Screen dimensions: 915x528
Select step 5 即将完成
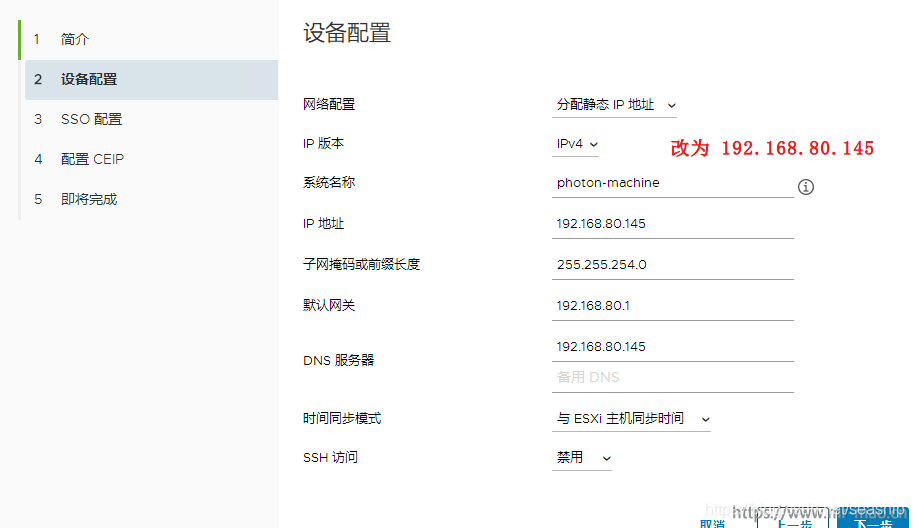[151, 199]
